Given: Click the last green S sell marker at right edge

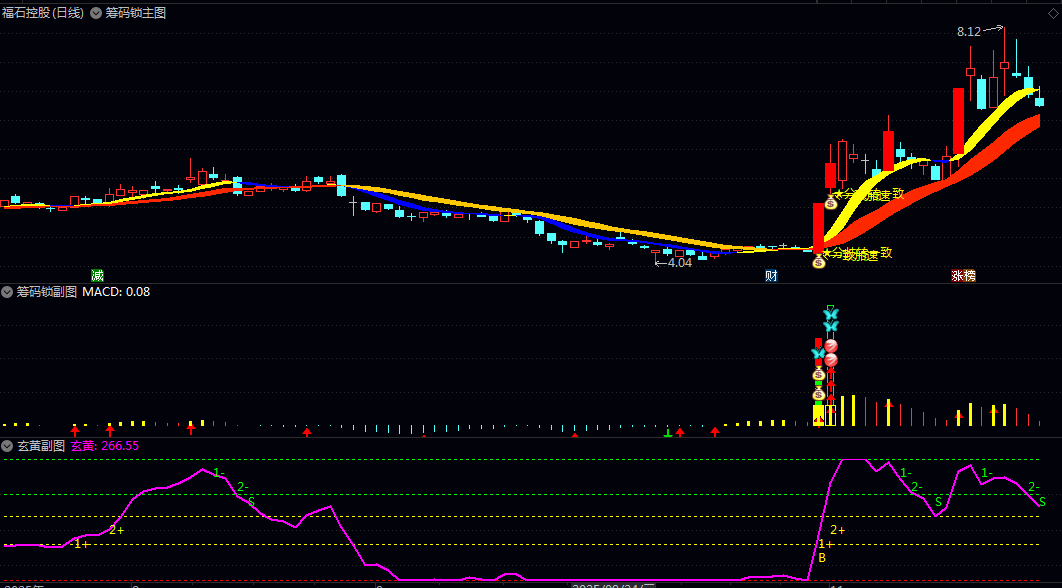Looking at the screenshot, I should (x=1042, y=502).
